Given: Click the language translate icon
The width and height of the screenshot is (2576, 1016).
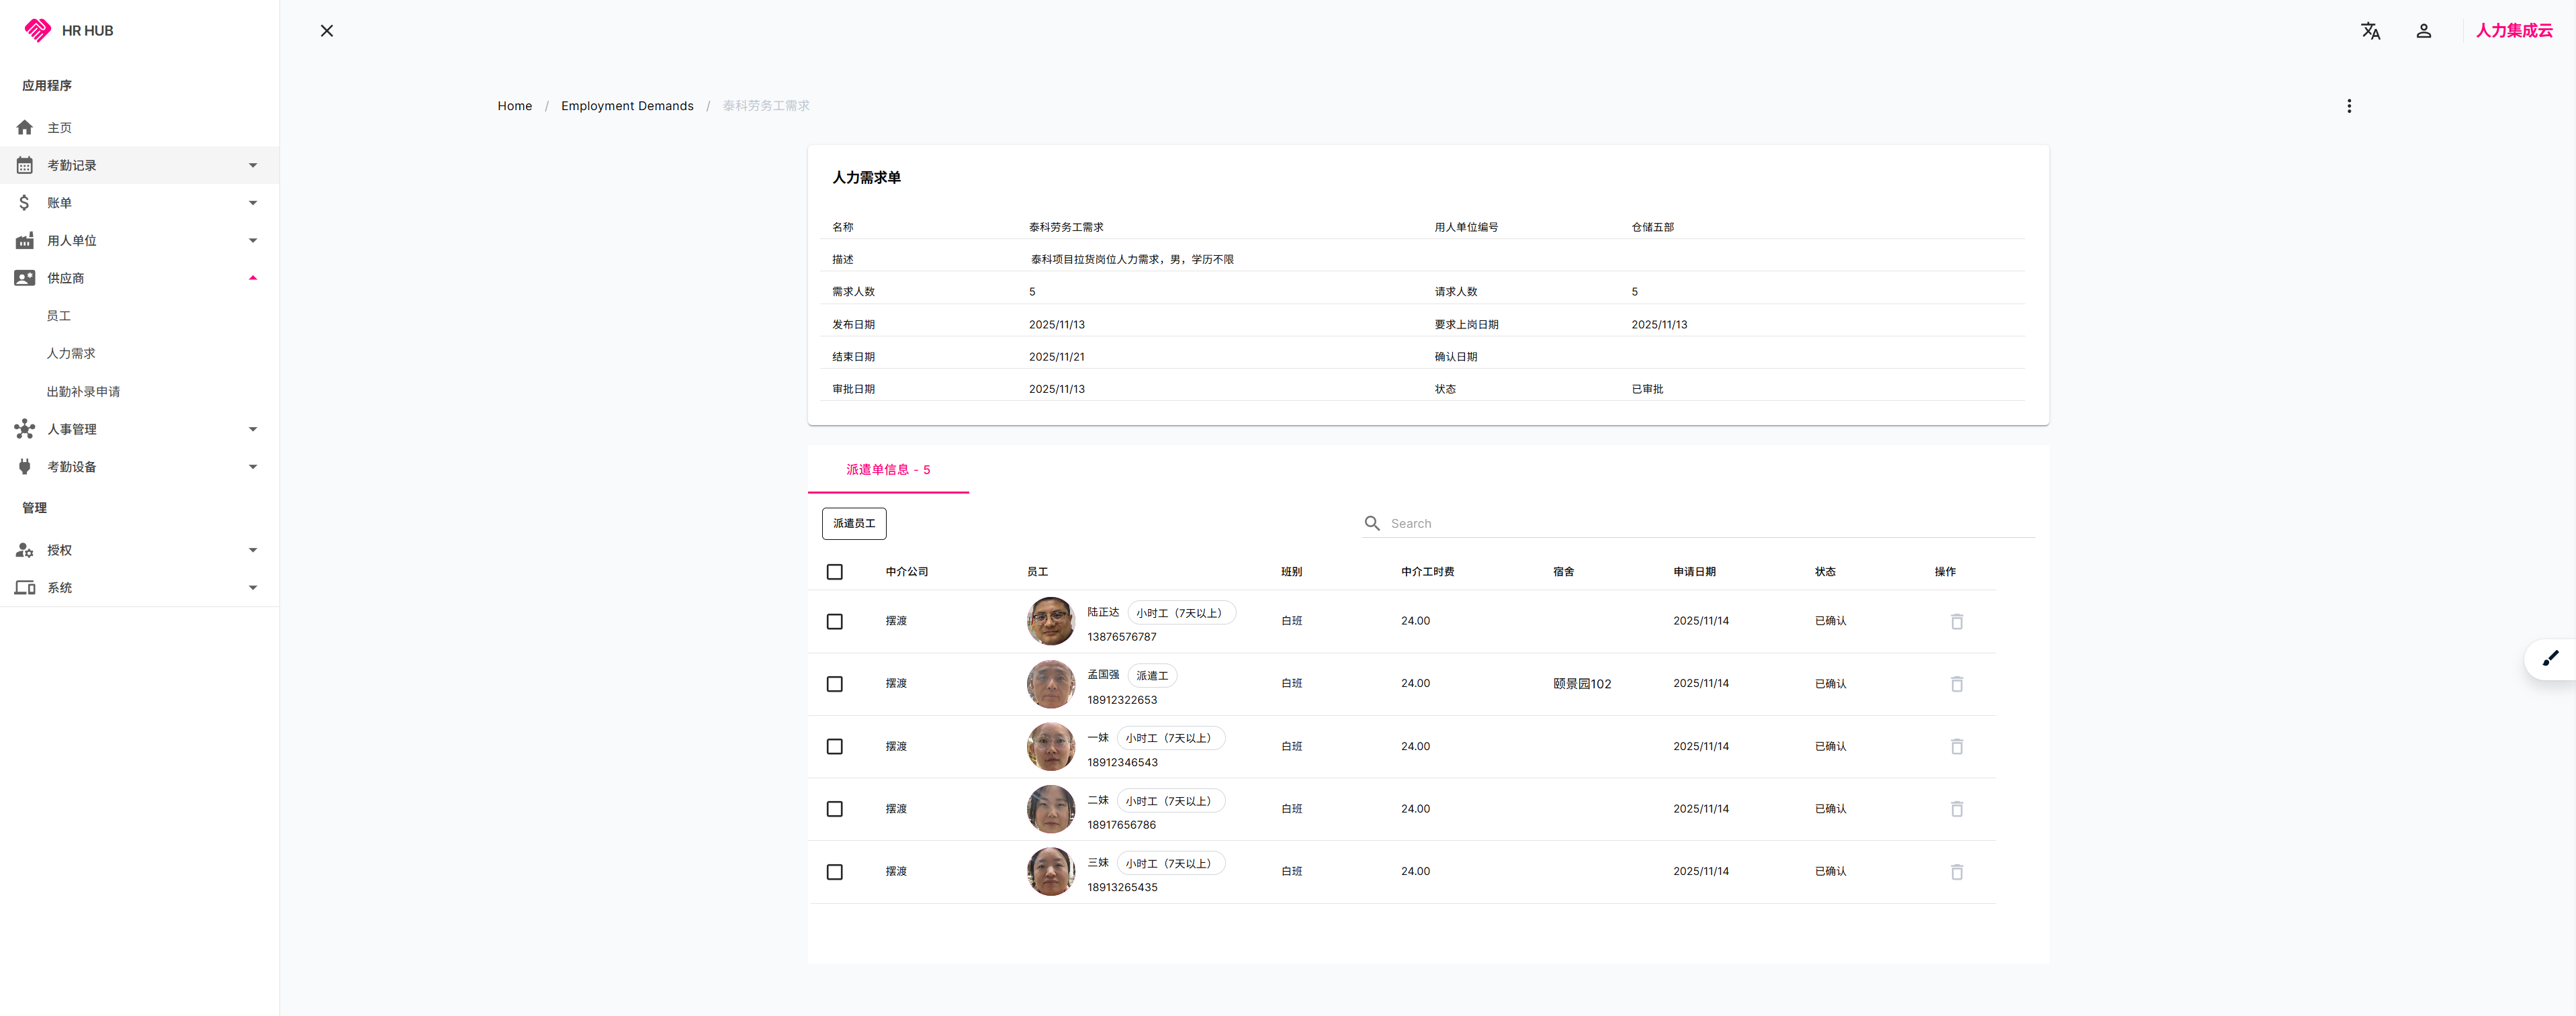Looking at the screenshot, I should tap(2370, 31).
